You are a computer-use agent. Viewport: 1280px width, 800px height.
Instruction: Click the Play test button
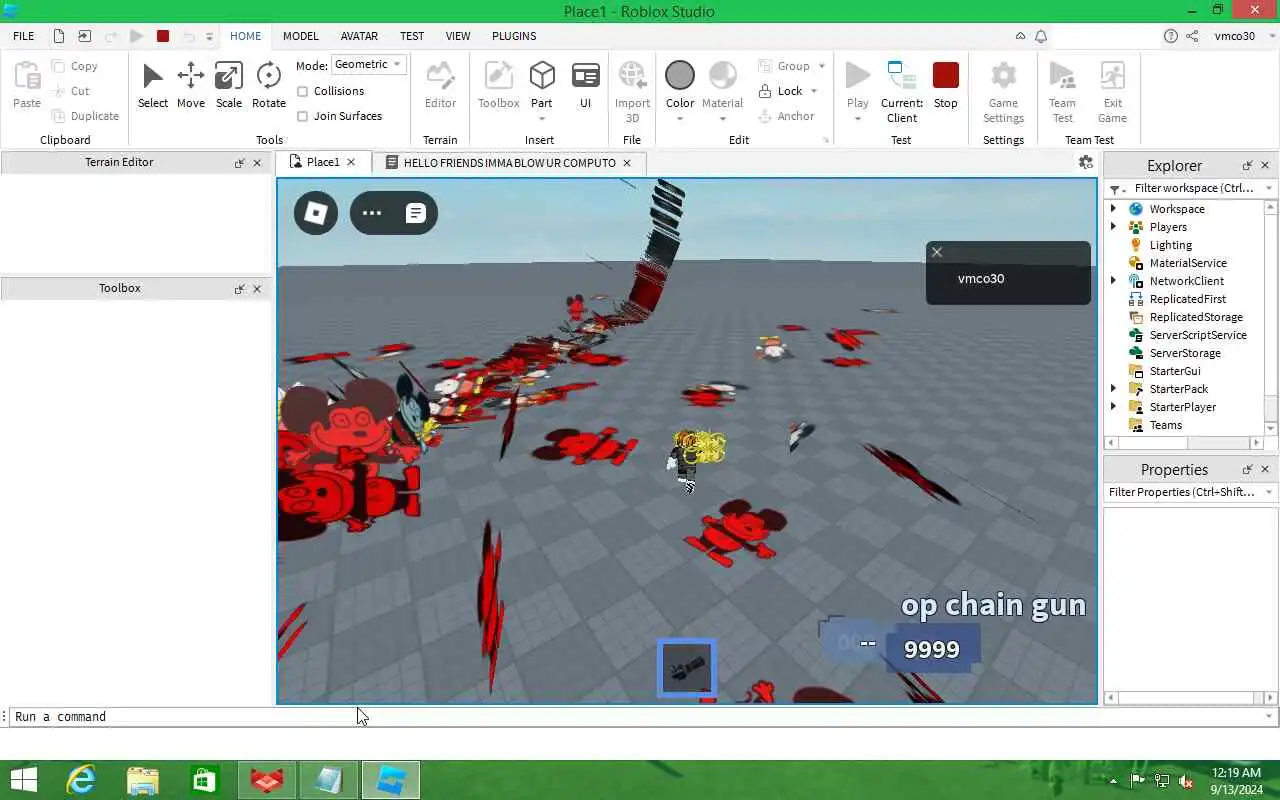pyautogui.click(x=857, y=90)
